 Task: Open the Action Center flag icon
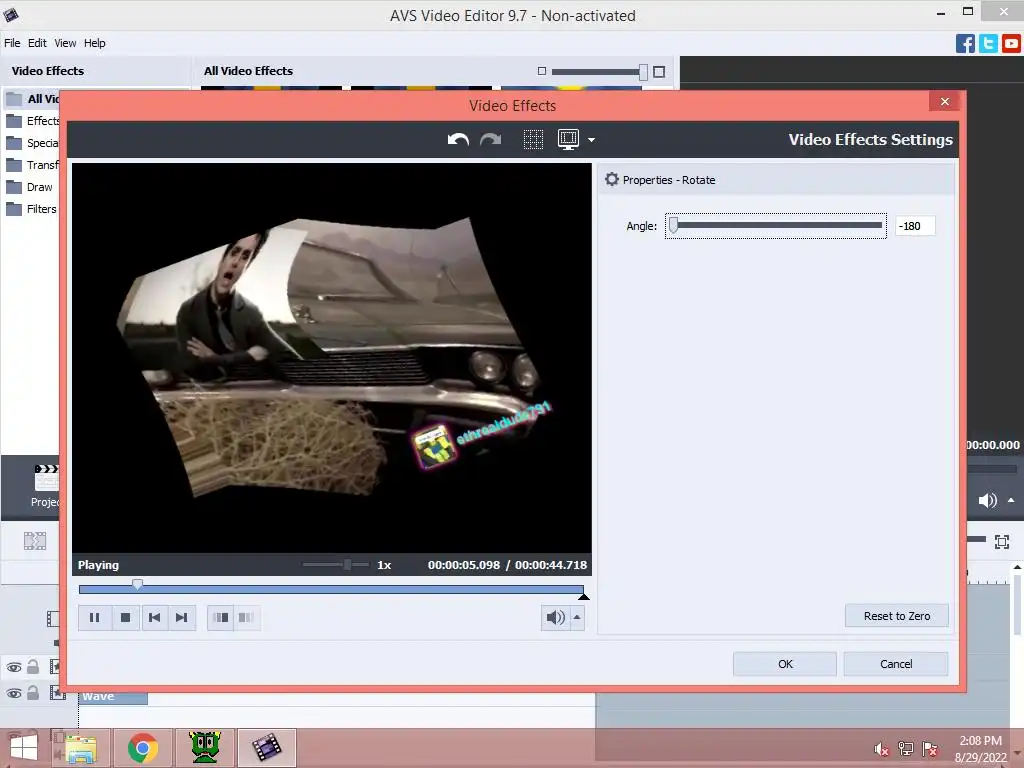point(929,749)
